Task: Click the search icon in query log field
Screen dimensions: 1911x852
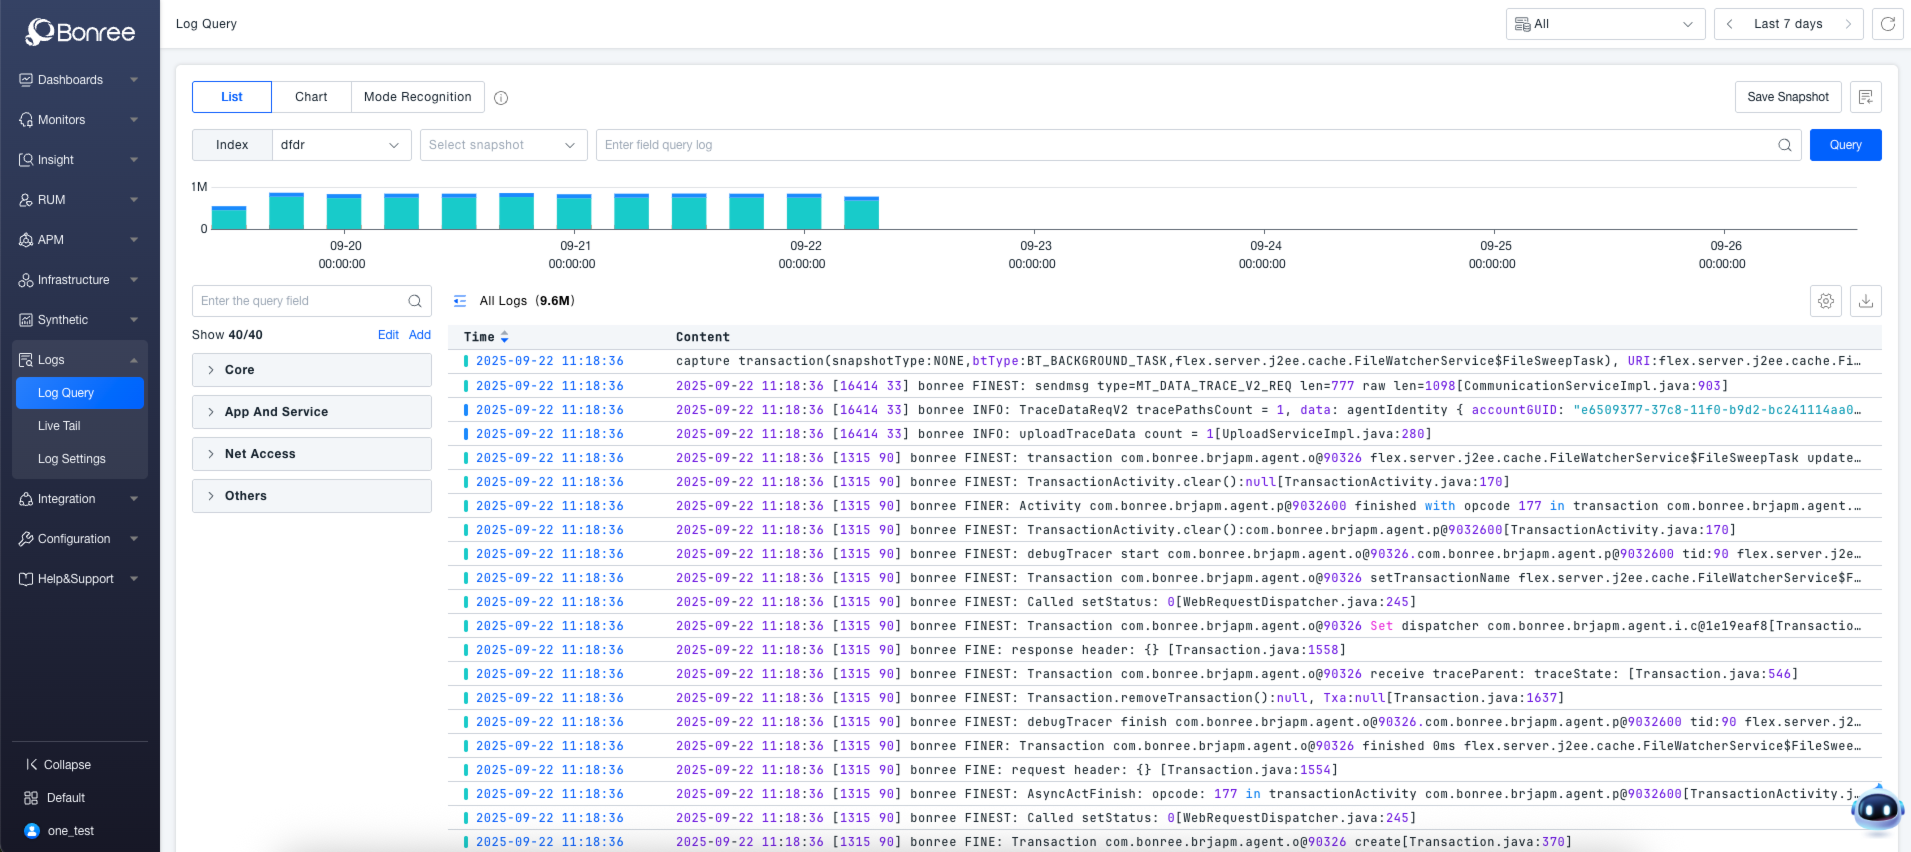Action: tap(1785, 145)
